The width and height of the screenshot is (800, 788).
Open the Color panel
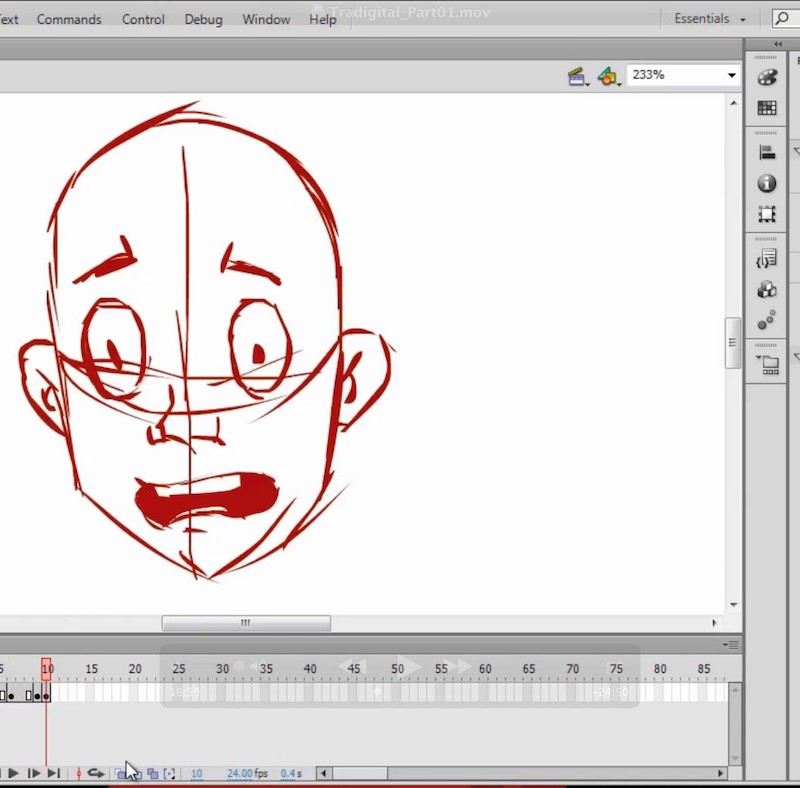point(766,77)
